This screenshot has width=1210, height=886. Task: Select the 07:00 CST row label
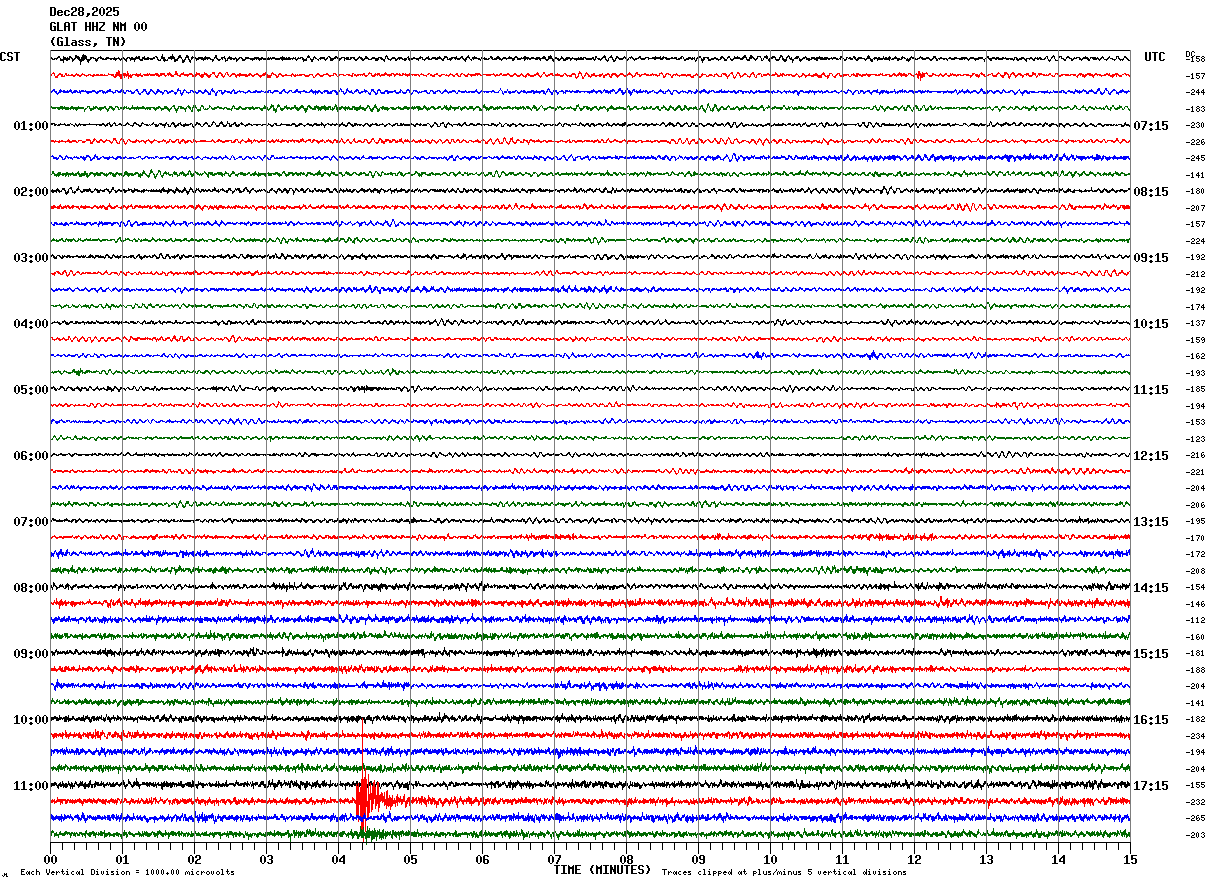tap(31, 522)
